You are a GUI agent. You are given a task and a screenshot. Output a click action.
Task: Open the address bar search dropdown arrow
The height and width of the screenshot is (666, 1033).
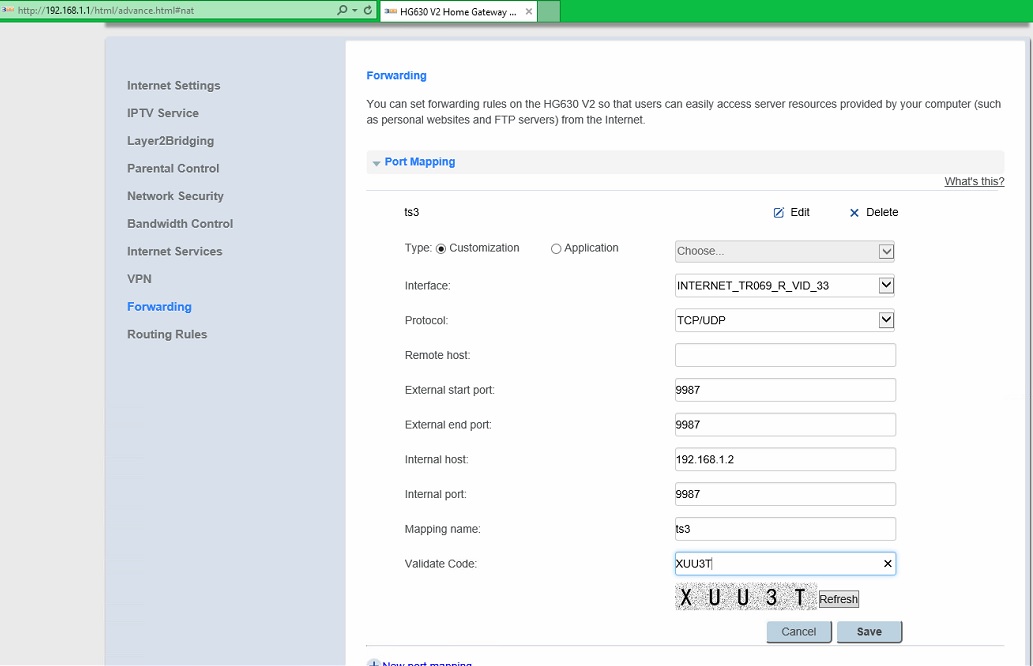coord(354,11)
